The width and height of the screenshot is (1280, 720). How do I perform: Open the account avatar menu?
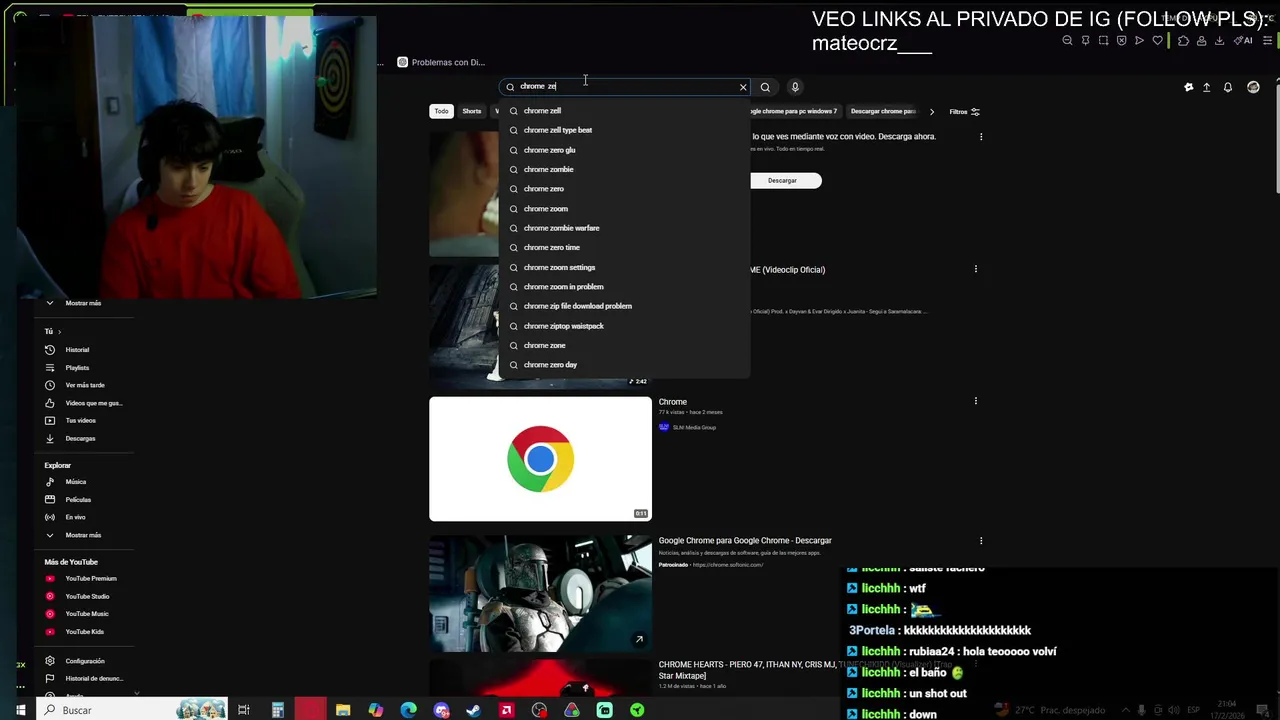pos(1253,87)
